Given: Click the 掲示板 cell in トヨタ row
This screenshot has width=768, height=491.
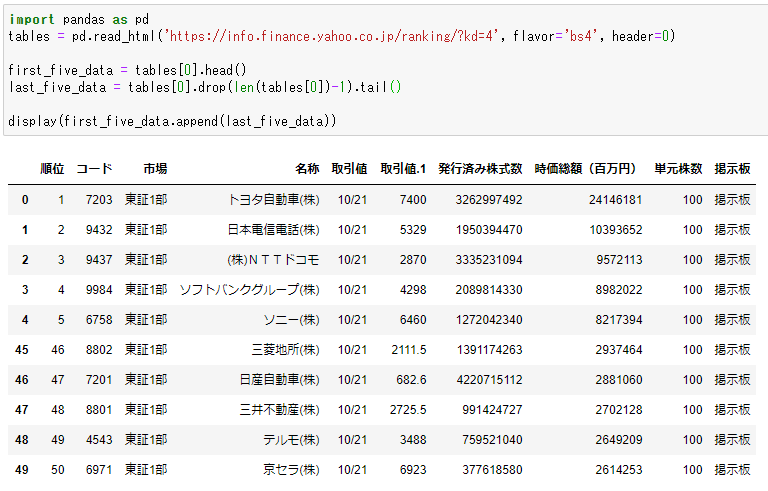Looking at the screenshot, I should (x=732, y=200).
